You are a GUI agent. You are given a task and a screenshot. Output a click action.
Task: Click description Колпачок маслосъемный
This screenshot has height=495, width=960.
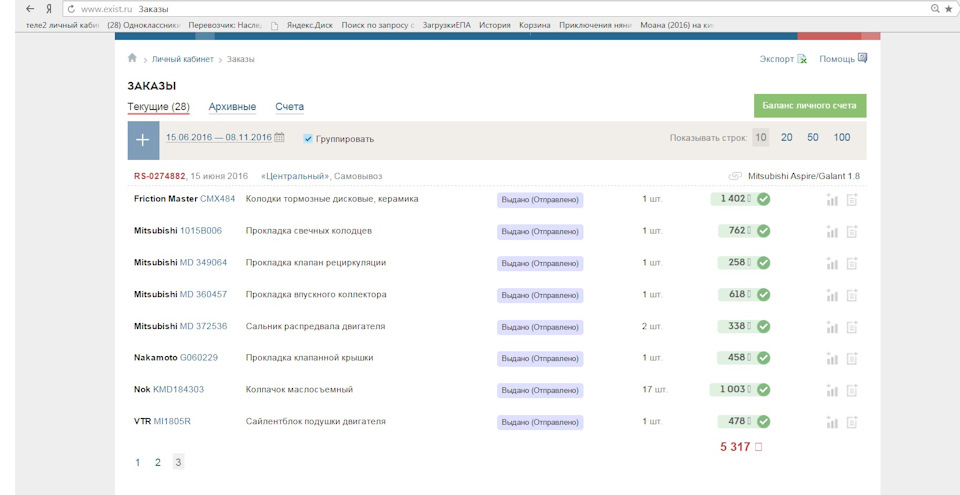click(299, 390)
